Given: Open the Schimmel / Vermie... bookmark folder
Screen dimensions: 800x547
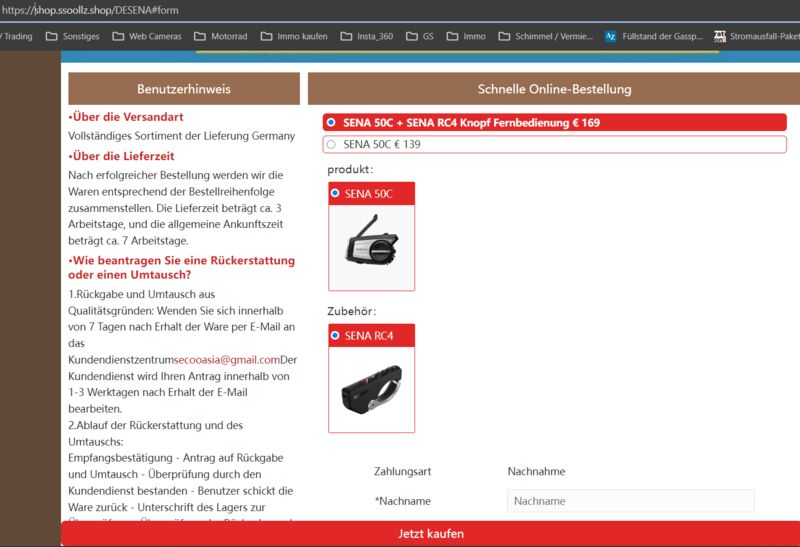Looking at the screenshot, I should [x=545, y=36].
